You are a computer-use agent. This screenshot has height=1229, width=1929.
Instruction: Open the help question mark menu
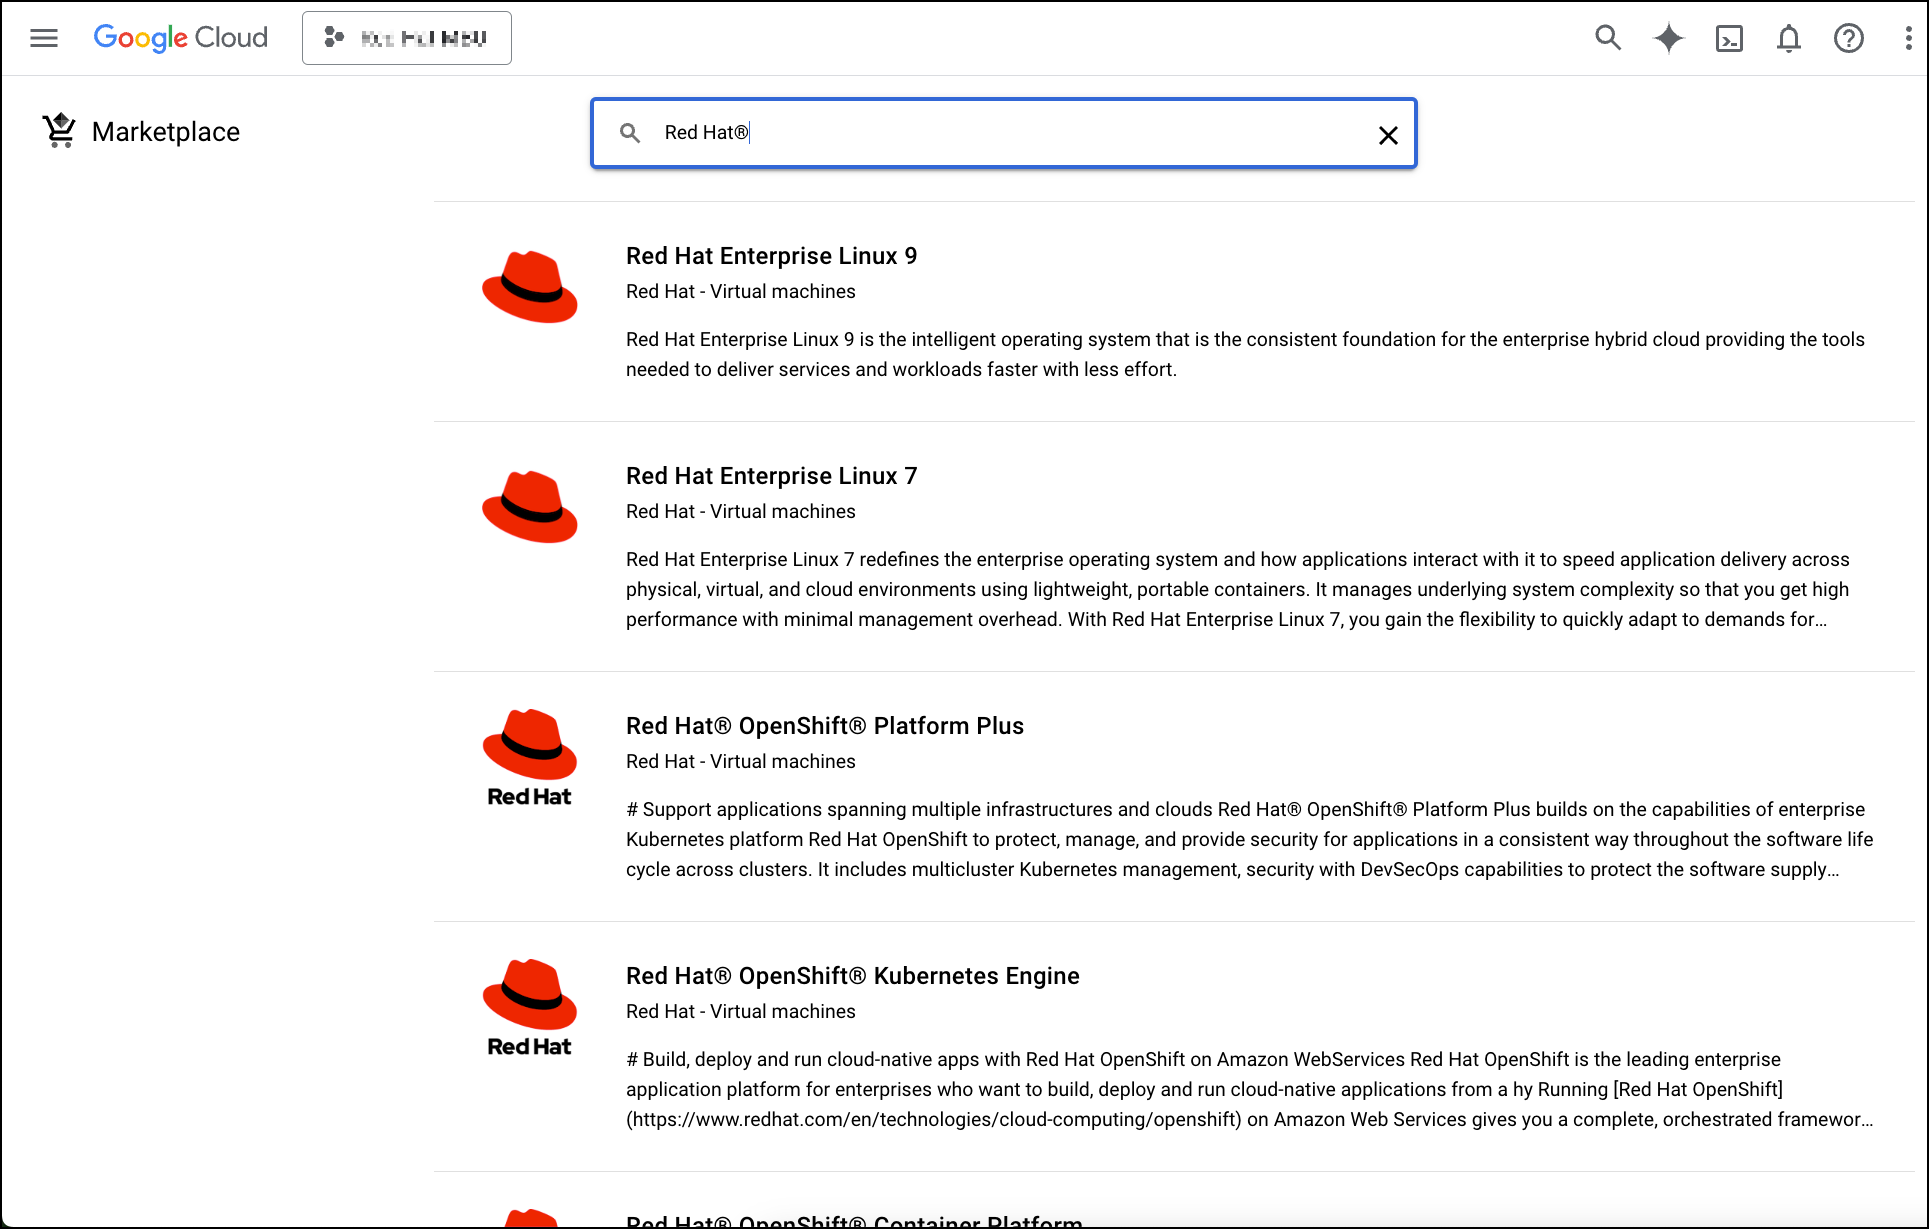(x=1849, y=38)
